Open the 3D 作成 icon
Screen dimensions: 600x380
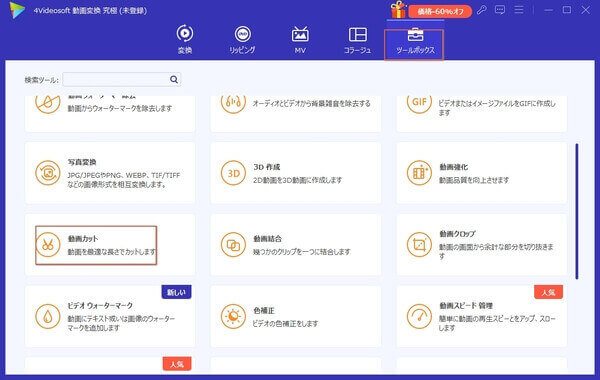click(233, 173)
